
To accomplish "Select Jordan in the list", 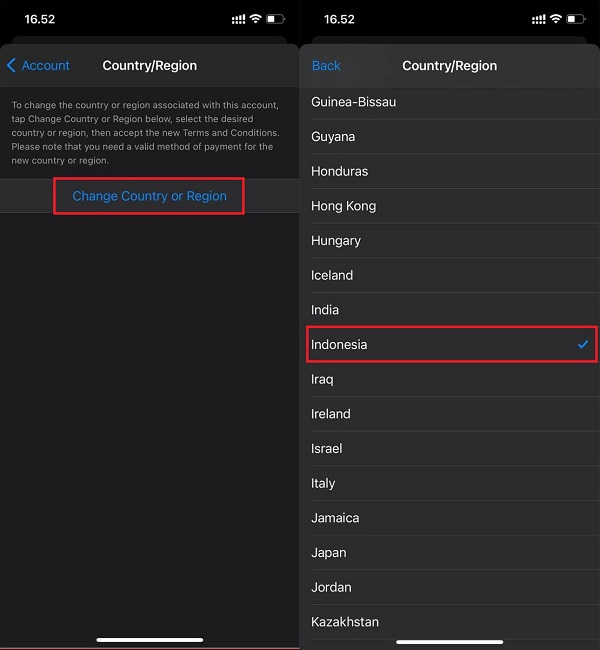I will click(x=331, y=587).
